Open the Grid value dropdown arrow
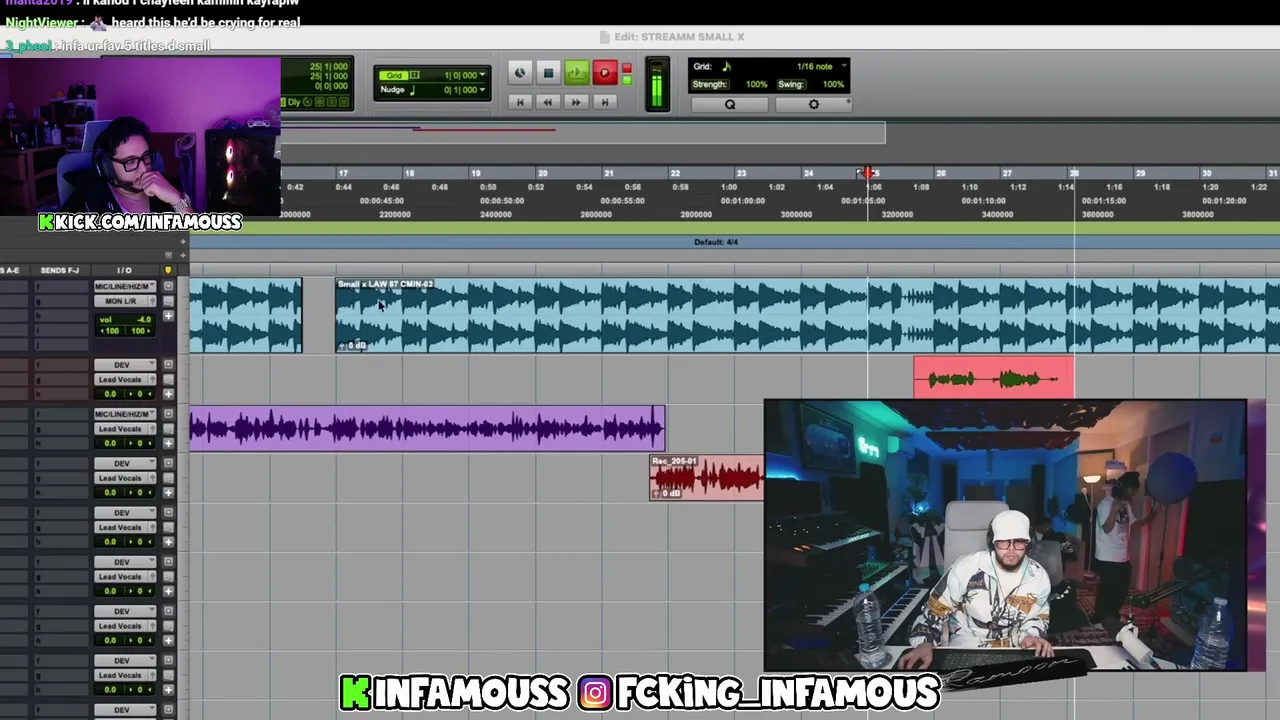 [x=482, y=76]
